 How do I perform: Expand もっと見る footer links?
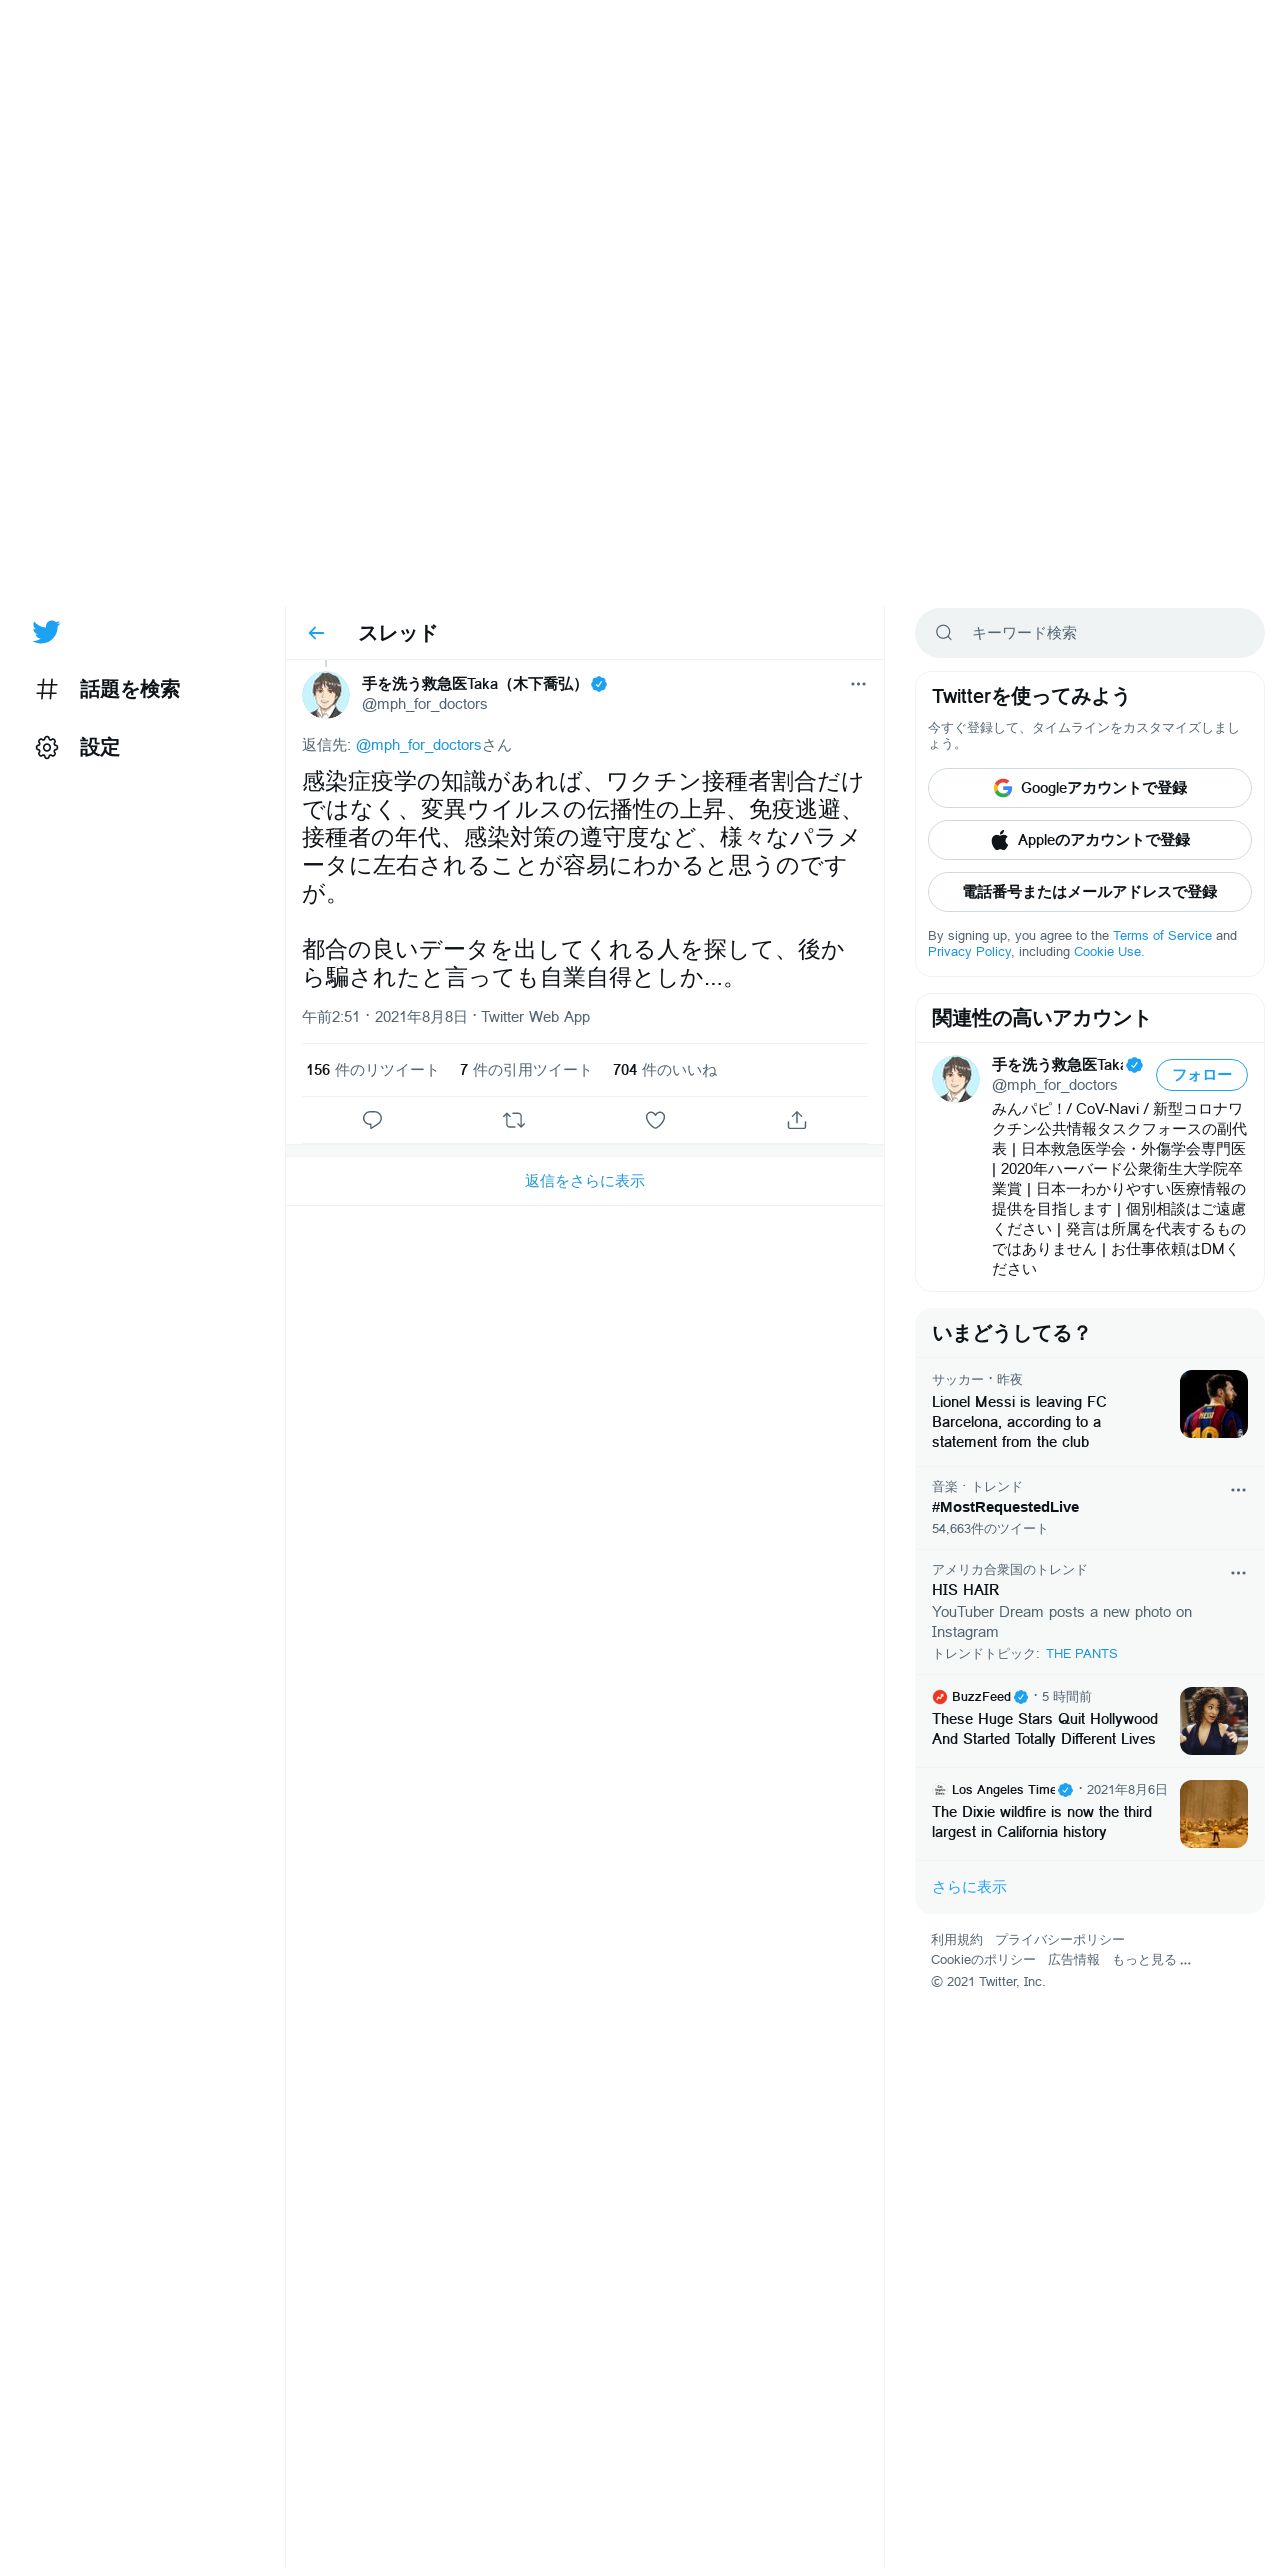coord(1151,1960)
